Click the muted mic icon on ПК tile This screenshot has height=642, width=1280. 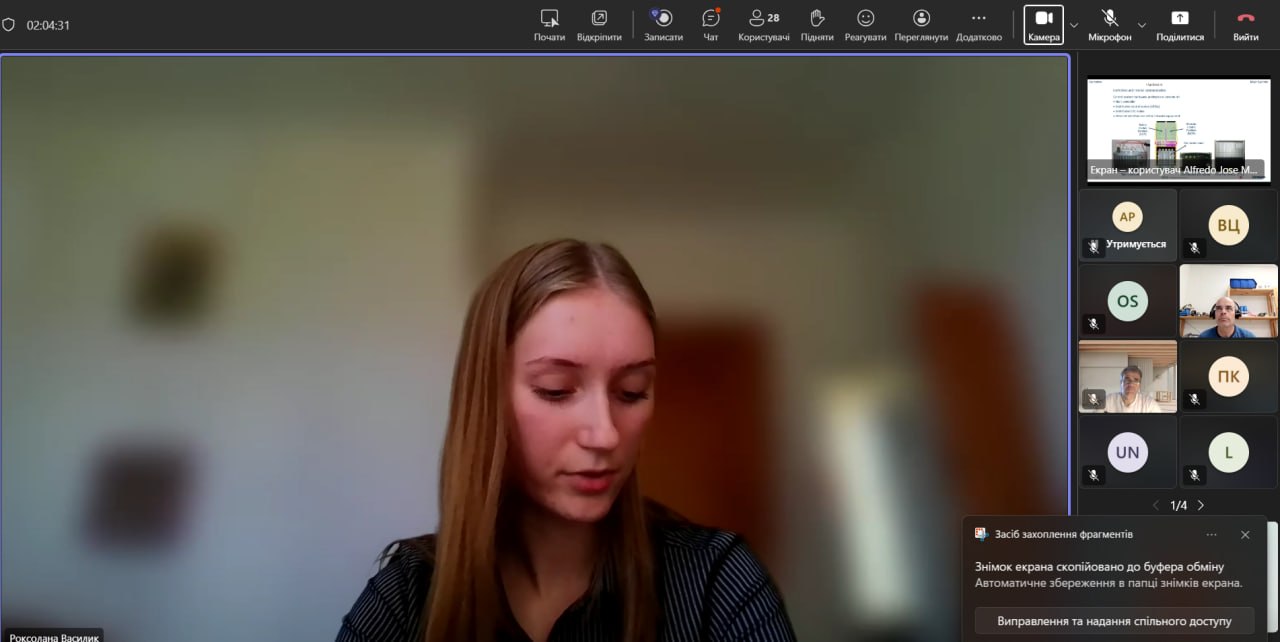coord(1194,399)
